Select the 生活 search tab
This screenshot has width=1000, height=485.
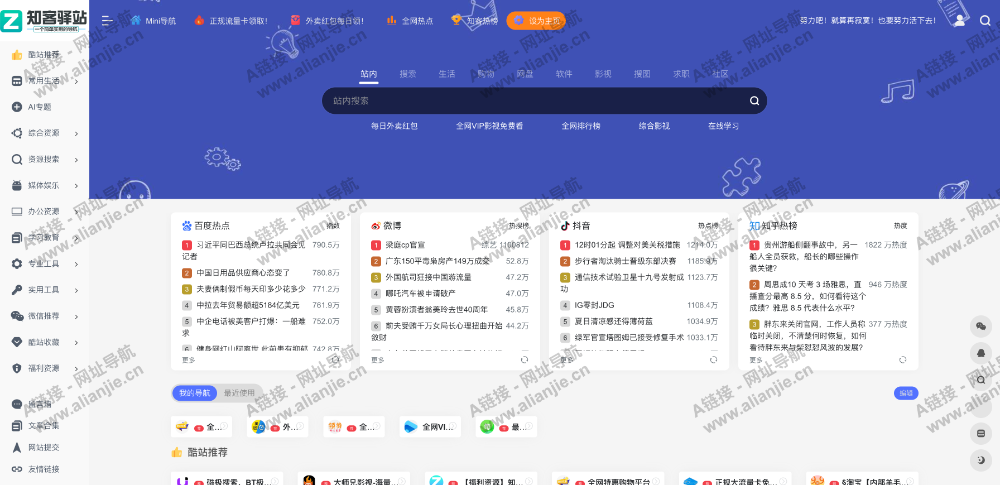pyautogui.click(x=447, y=74)
